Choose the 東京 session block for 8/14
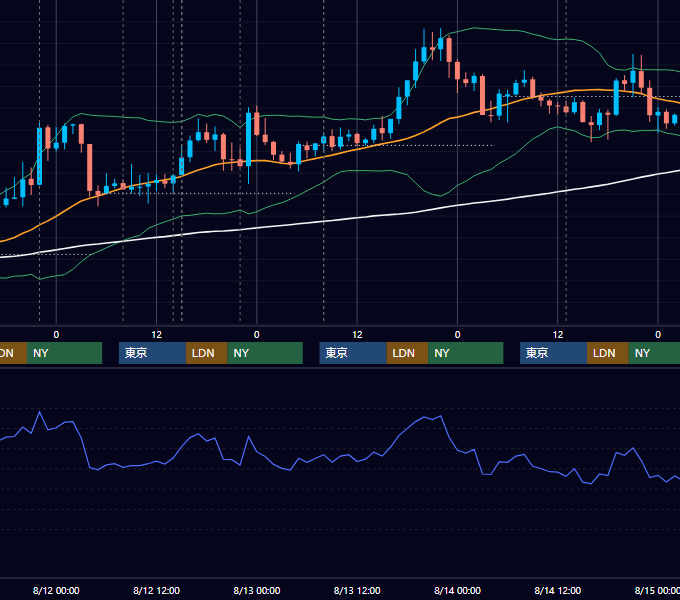Image resolution: width=680 pixels, height=600 pixels. pyautogui.click(x=554, y=353)
